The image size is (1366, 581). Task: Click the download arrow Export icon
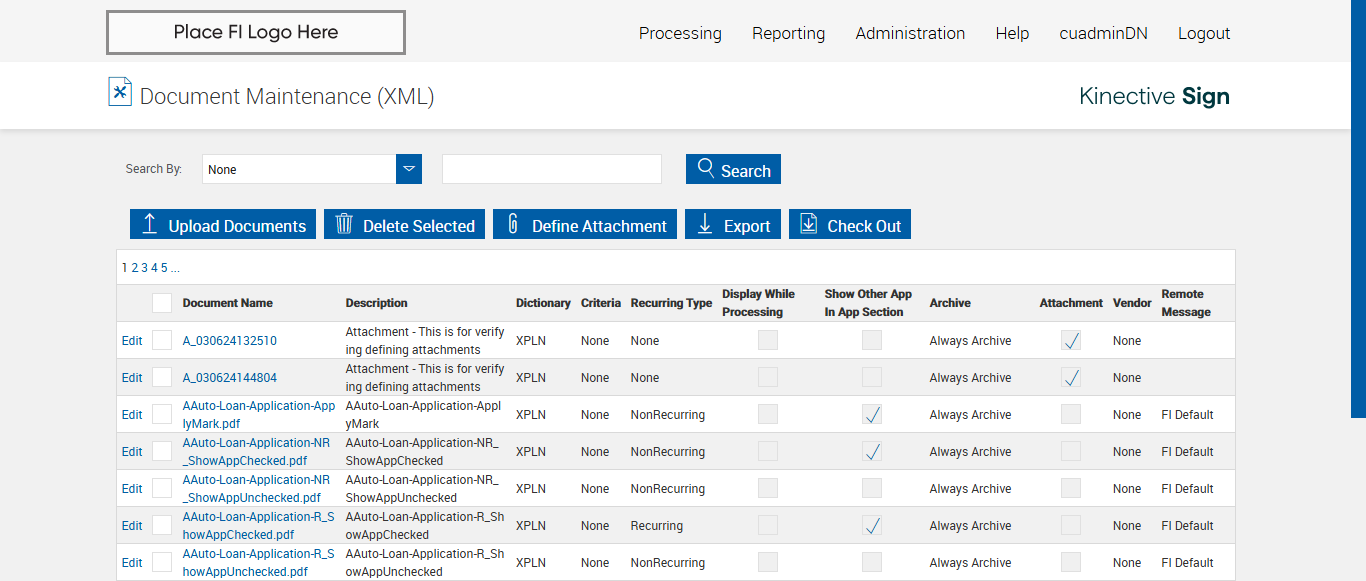704,224
